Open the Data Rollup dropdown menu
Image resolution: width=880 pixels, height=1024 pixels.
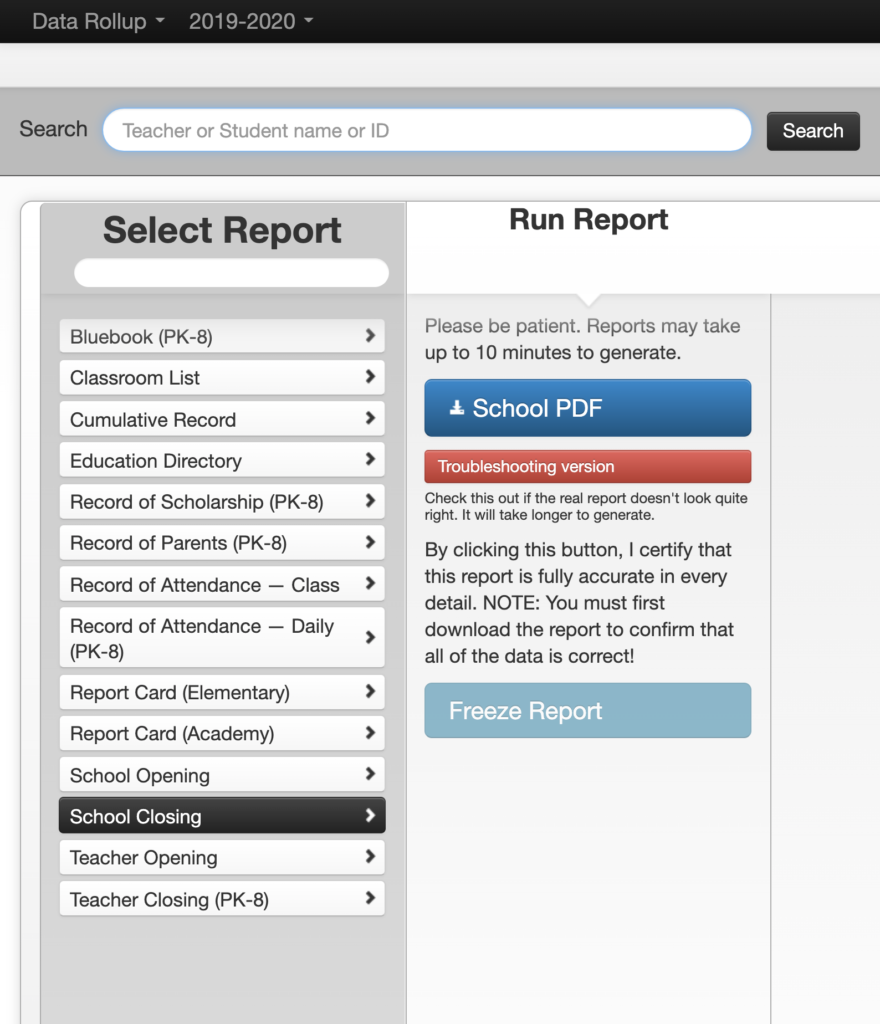(98, 22)
